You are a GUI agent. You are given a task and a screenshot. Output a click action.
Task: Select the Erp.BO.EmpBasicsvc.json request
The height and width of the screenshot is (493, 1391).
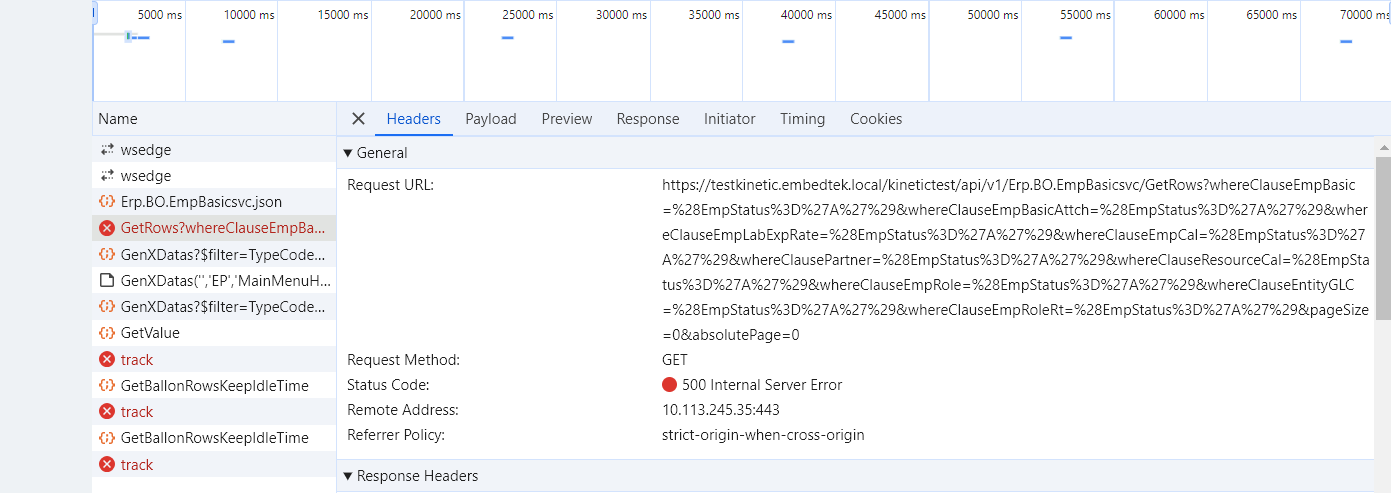pyautogui.click(x=214, y=202)
